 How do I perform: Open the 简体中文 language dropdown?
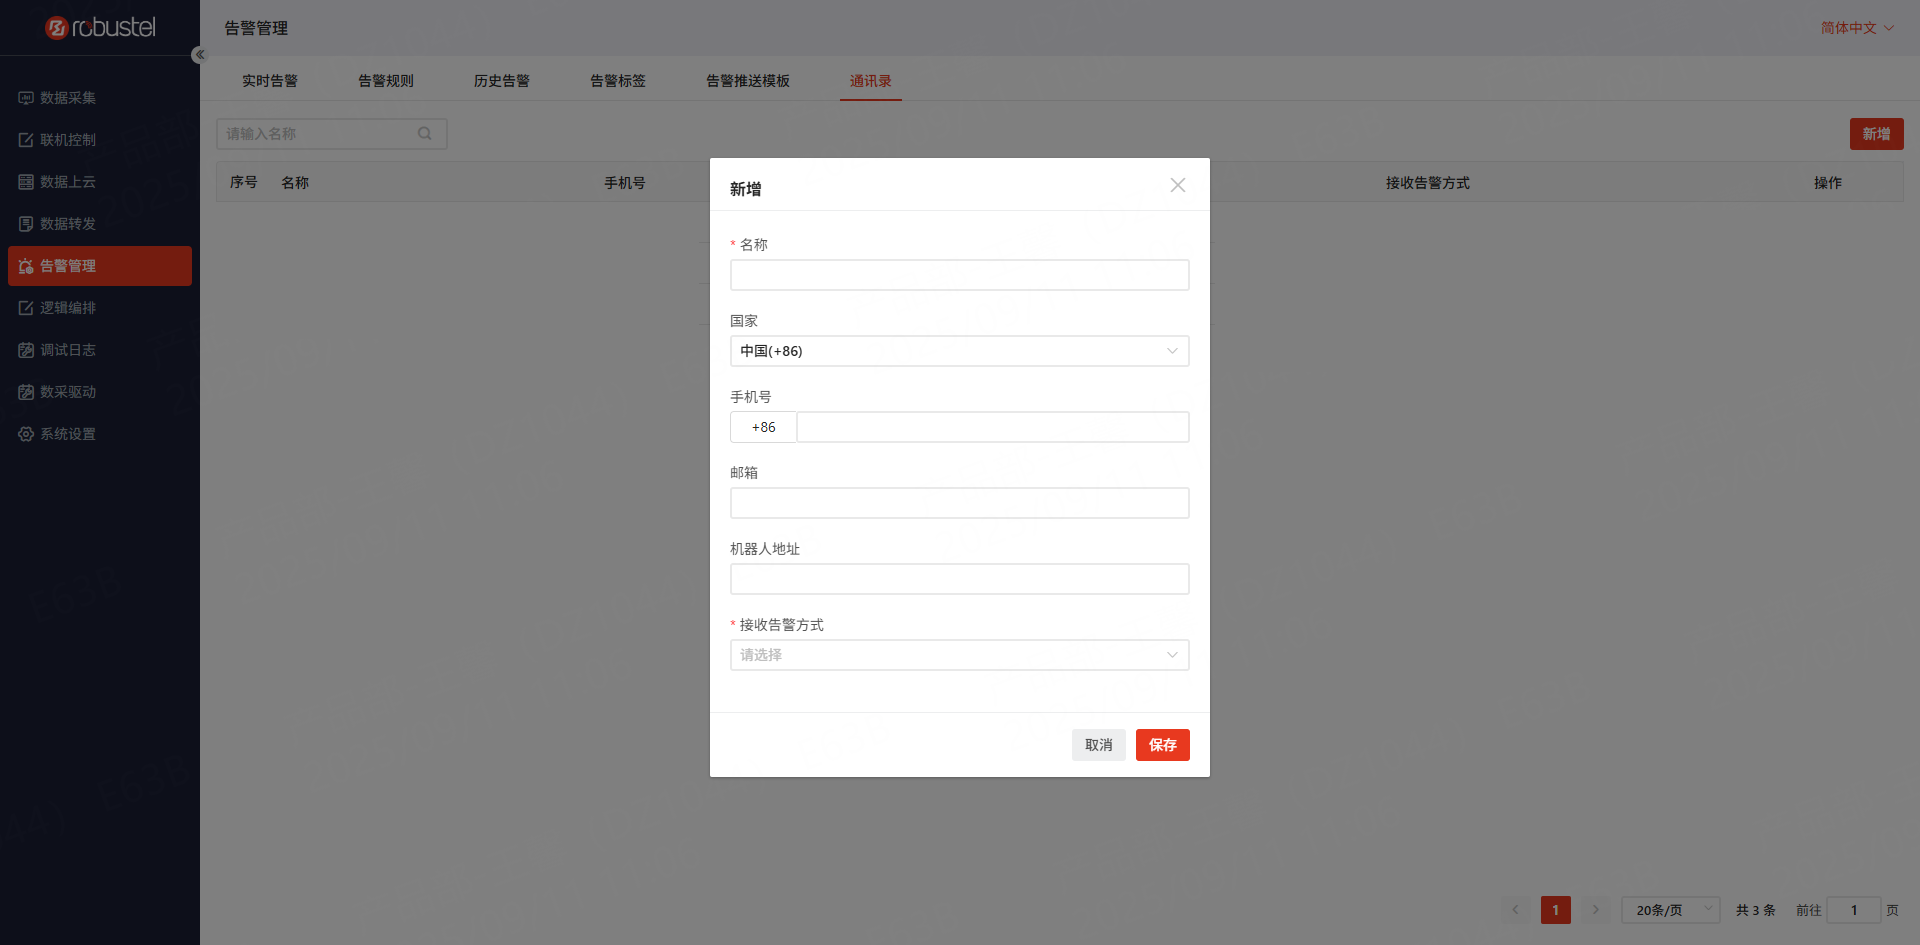tap(1856, 28)
